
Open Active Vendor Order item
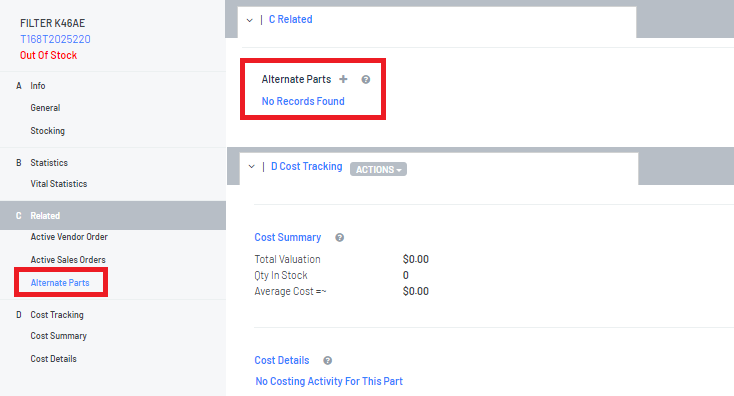[x=69, y=237]
